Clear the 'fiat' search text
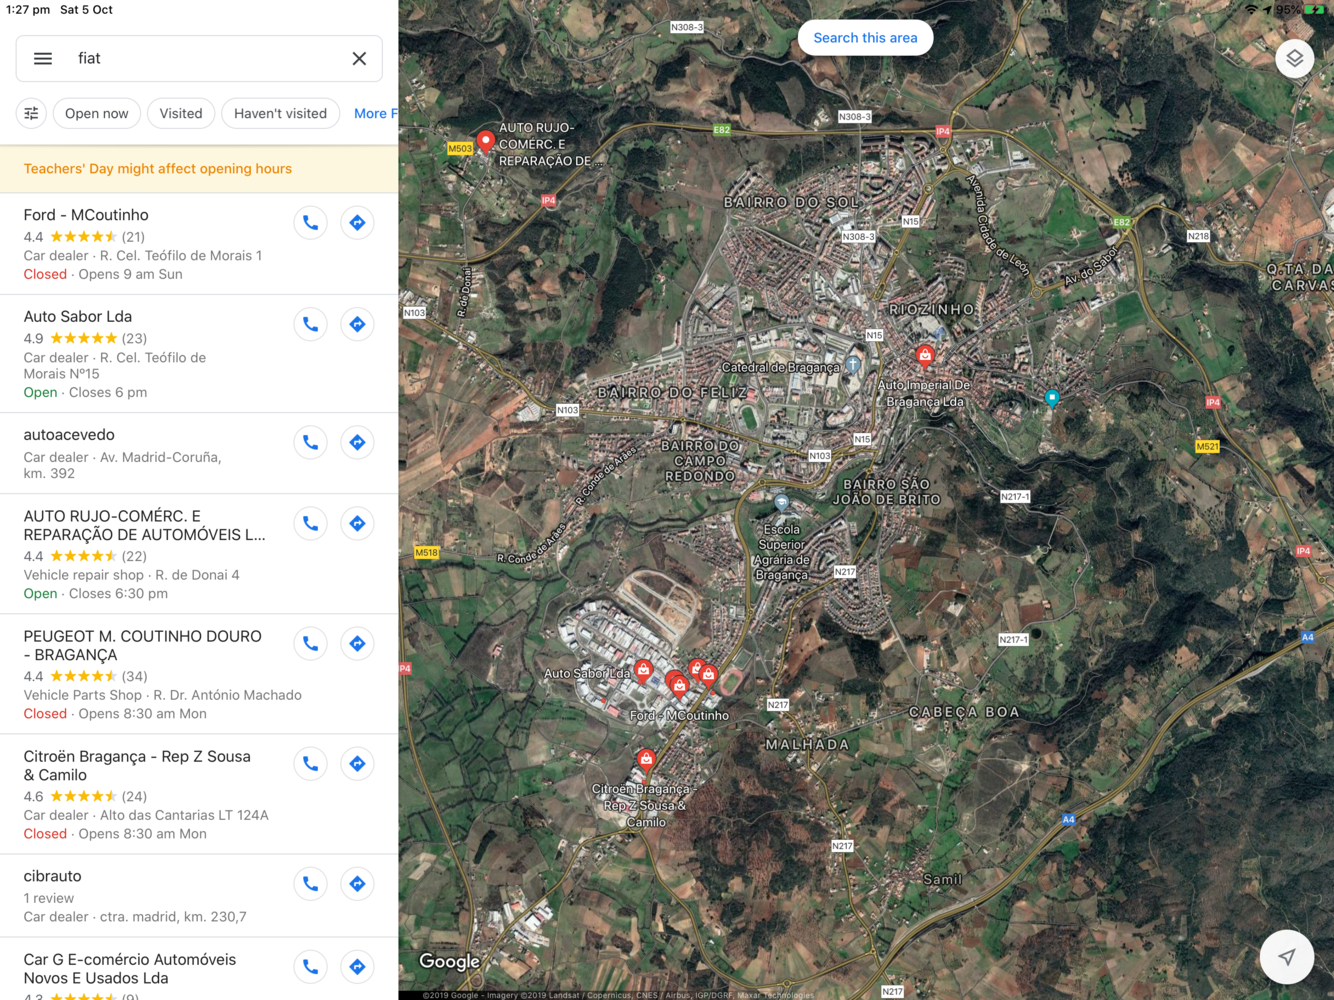This screenshot has height=1000, width=1334. [x=359, y=59]
